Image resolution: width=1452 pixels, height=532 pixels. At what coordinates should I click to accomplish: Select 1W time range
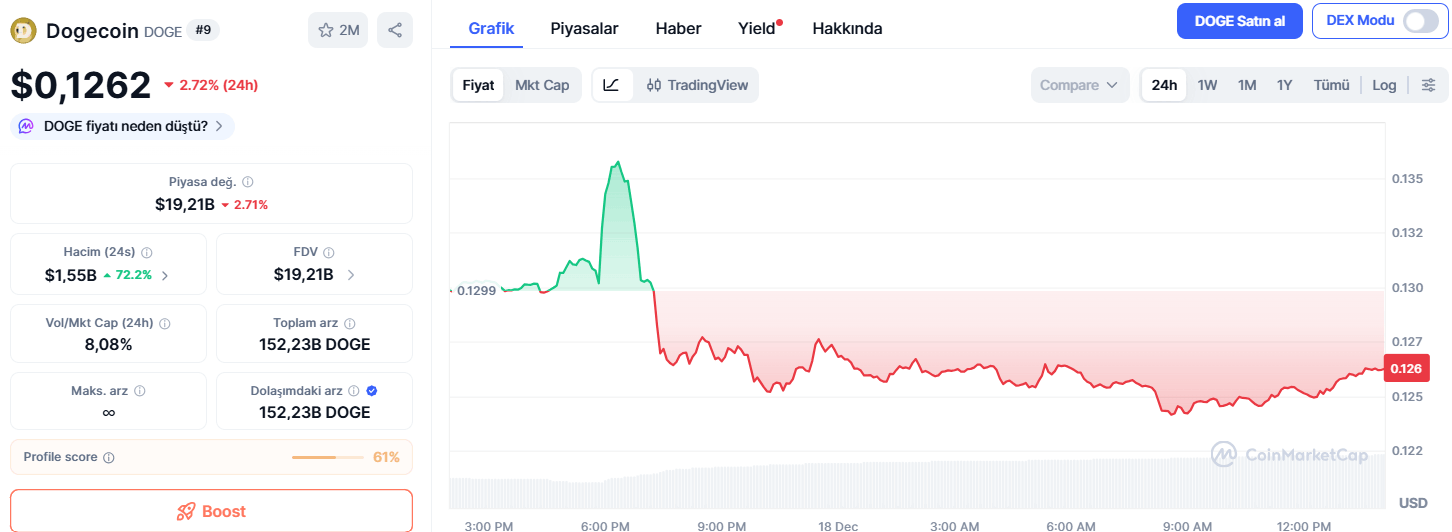pyautogui.click(x=1207, y=85)
